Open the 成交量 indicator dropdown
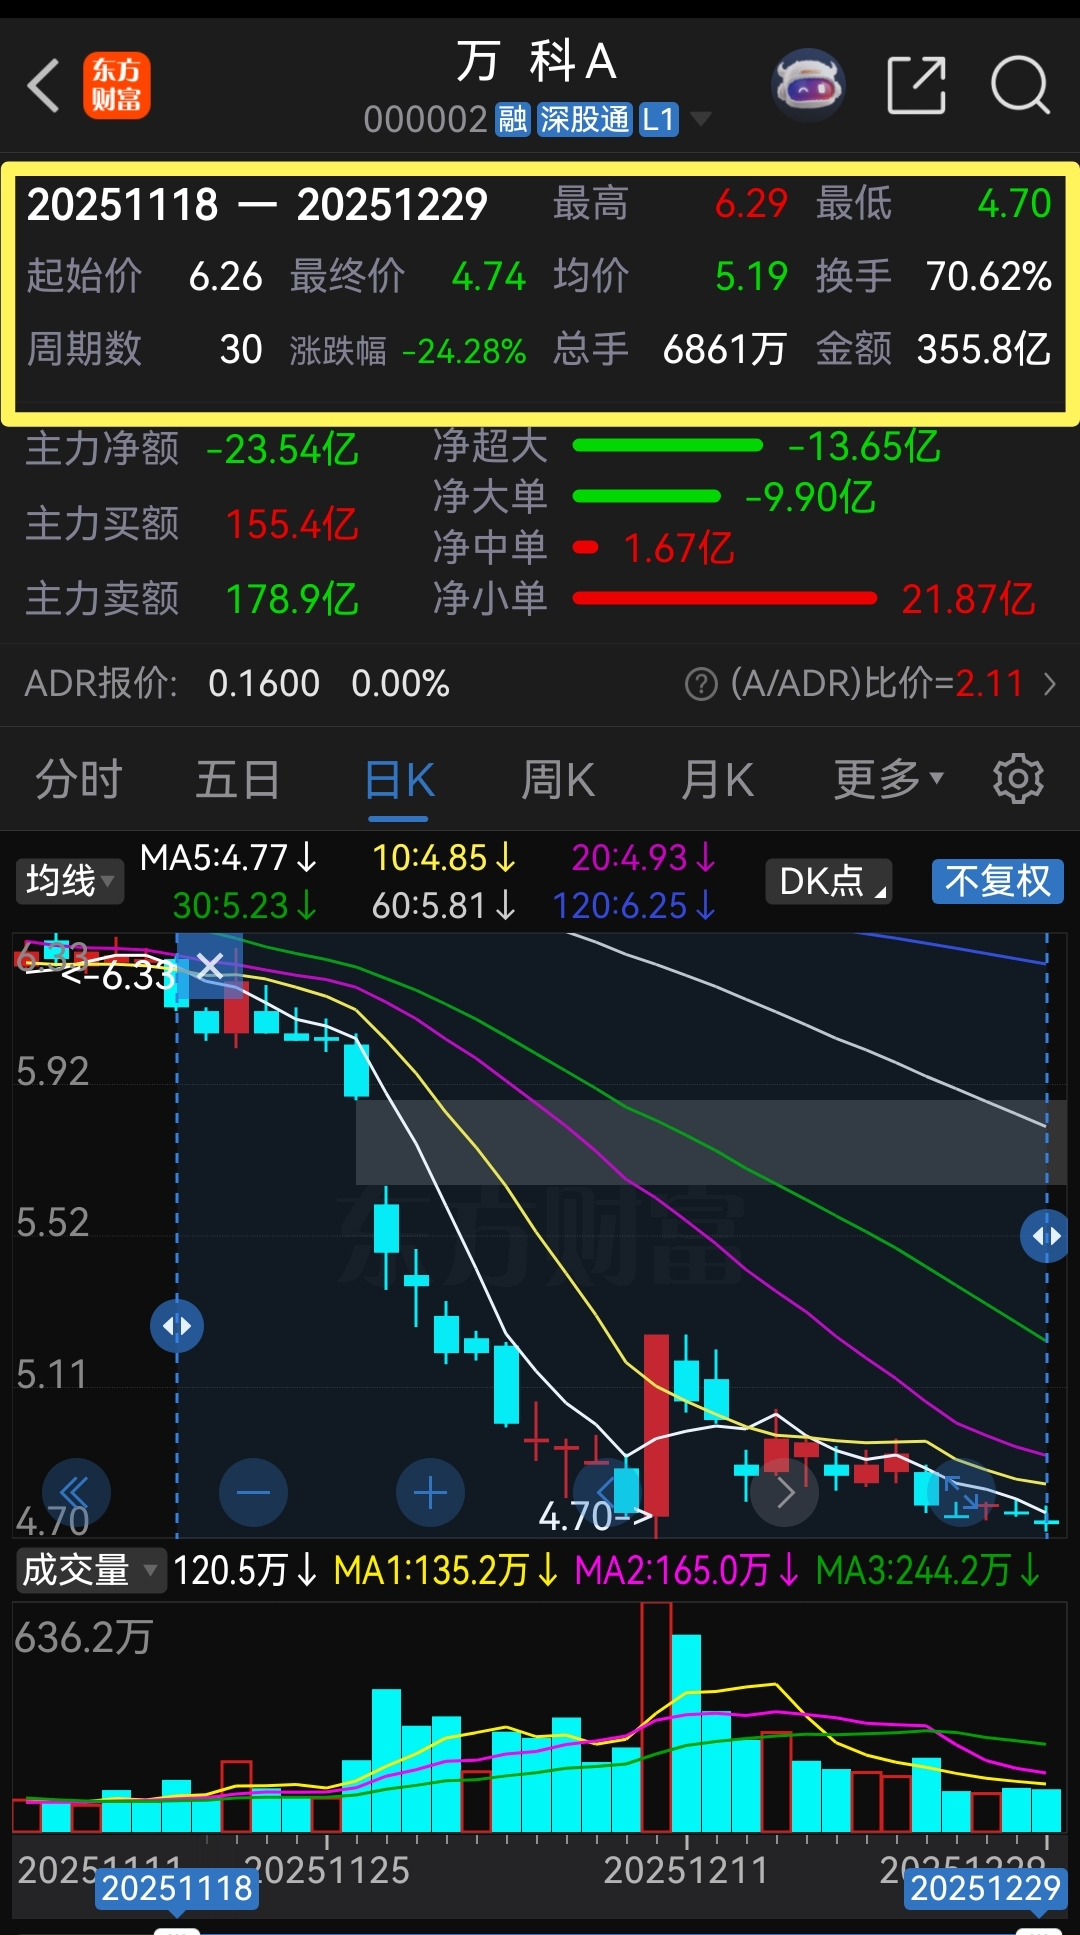This screenshot has height=1935, width=1080. [90, 1570]
